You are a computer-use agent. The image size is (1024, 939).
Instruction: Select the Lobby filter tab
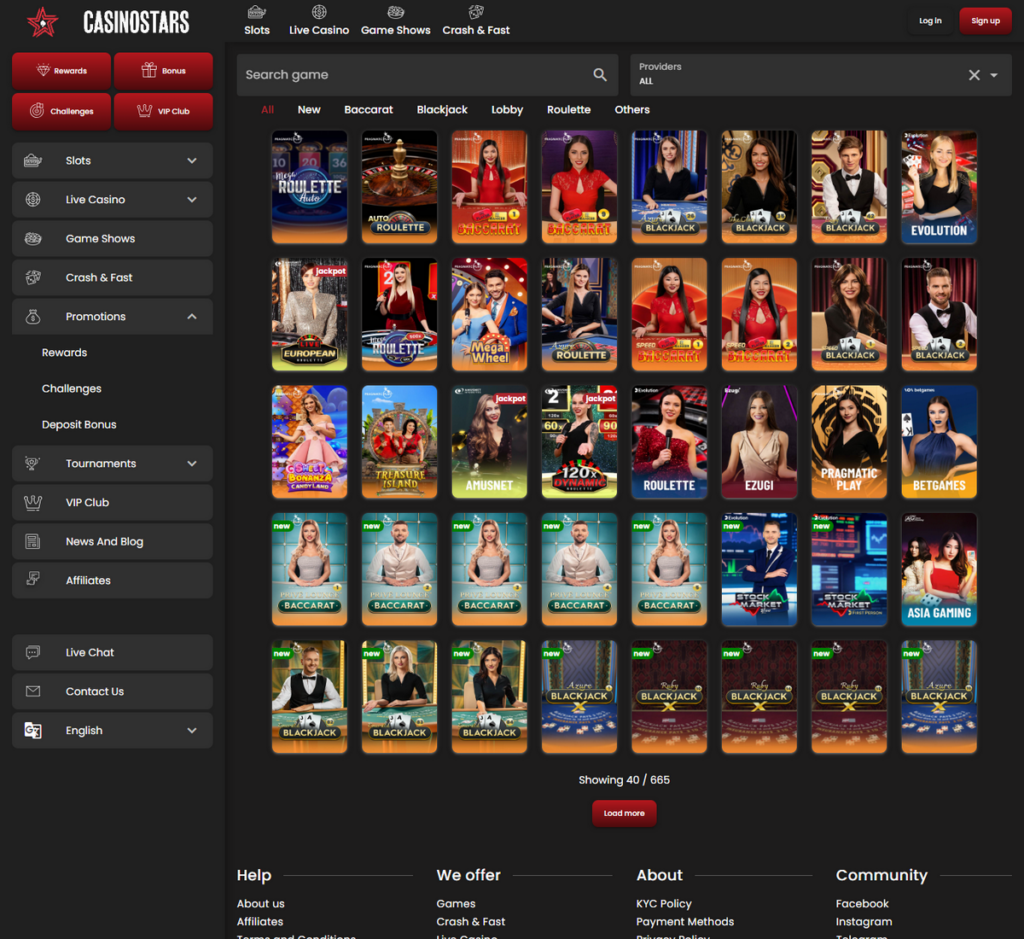(x=507, y=110)
